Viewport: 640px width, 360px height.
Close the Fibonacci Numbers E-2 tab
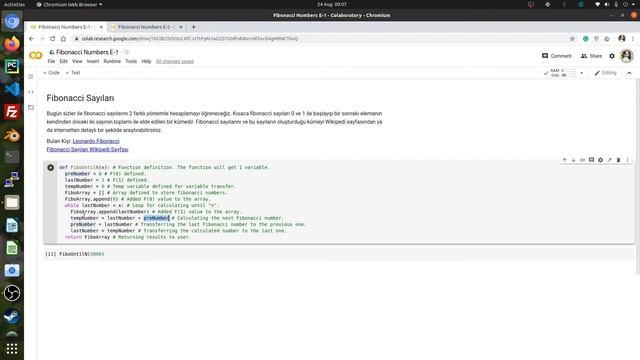(181, 27)
